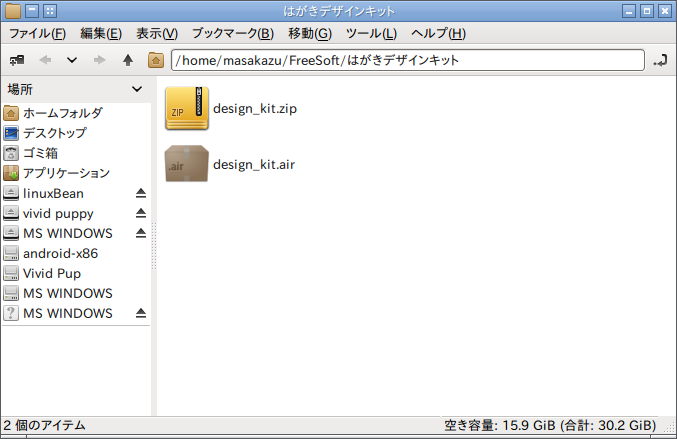Focus the location path input field
This screenshot has width=677, height=439.
coord(408,60)
